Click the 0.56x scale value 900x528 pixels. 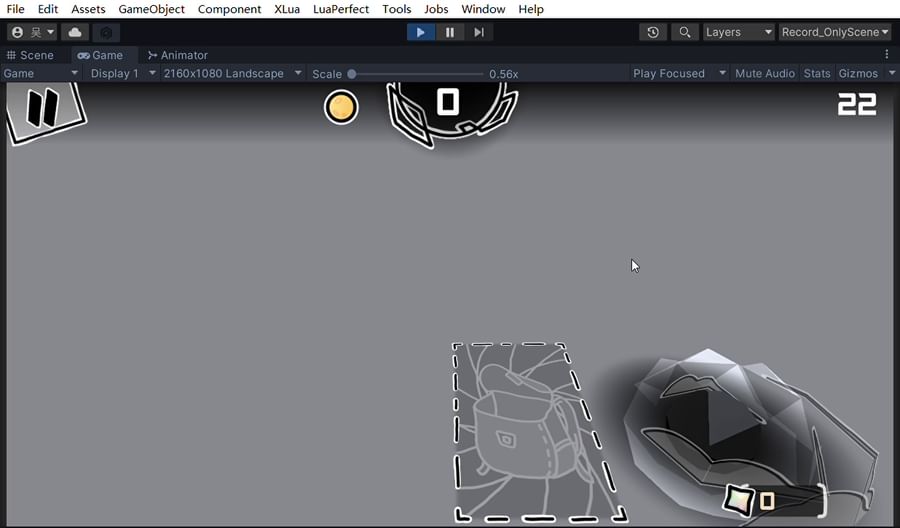coord(504,74)
